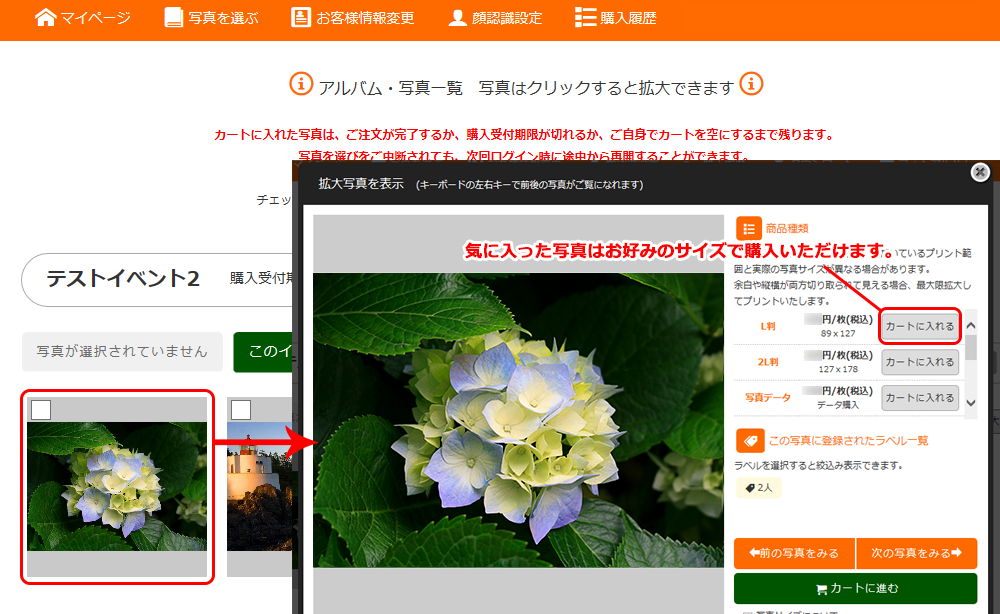Go to next photo with 次の写真をみる

pyautogui.click(x=916, y=553)
